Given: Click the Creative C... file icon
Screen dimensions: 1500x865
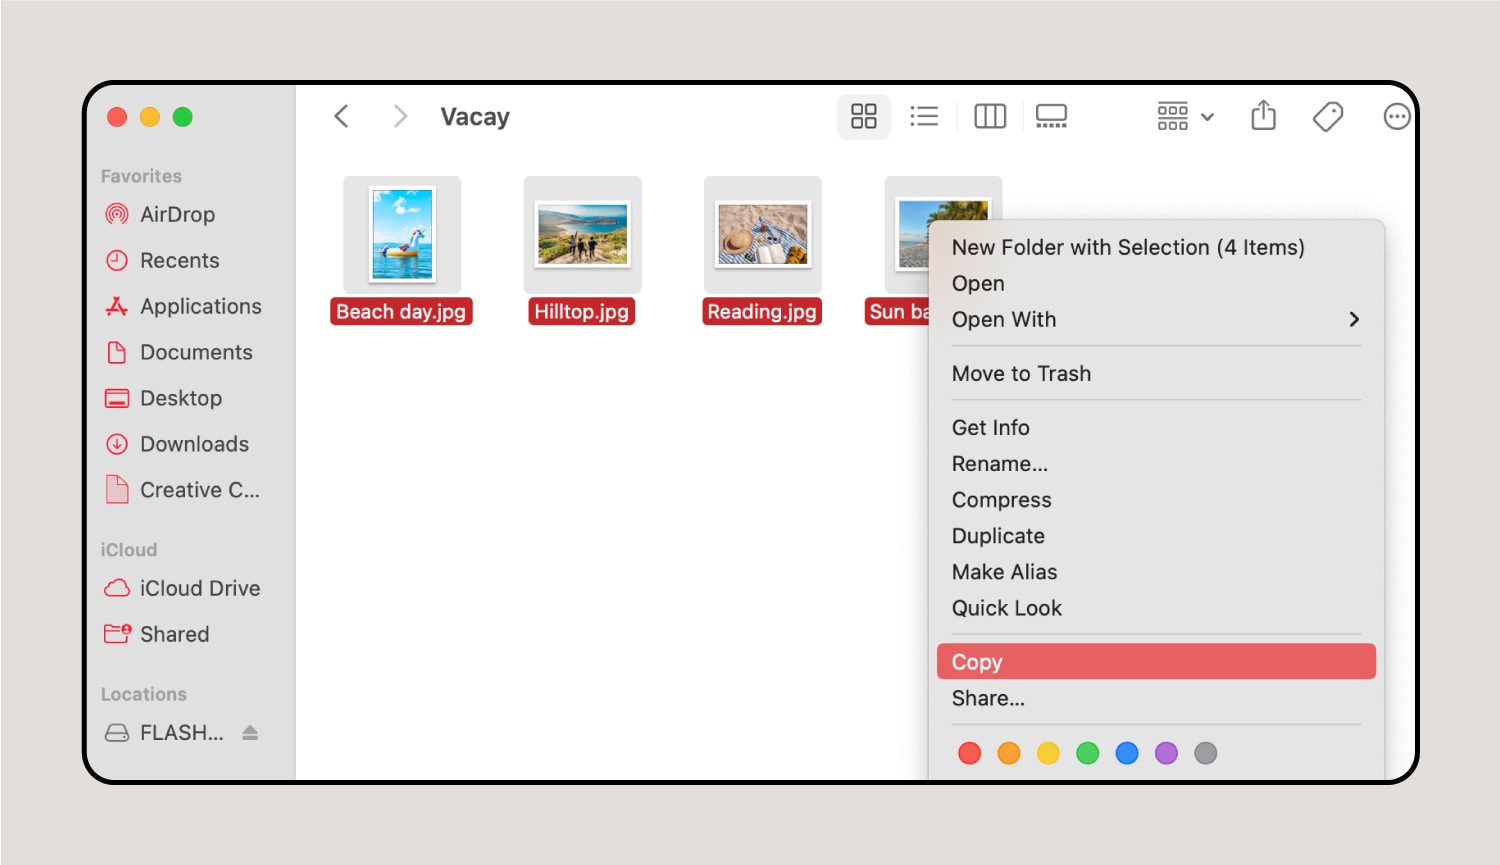Looking at the screenshot, I should [117, 489].
